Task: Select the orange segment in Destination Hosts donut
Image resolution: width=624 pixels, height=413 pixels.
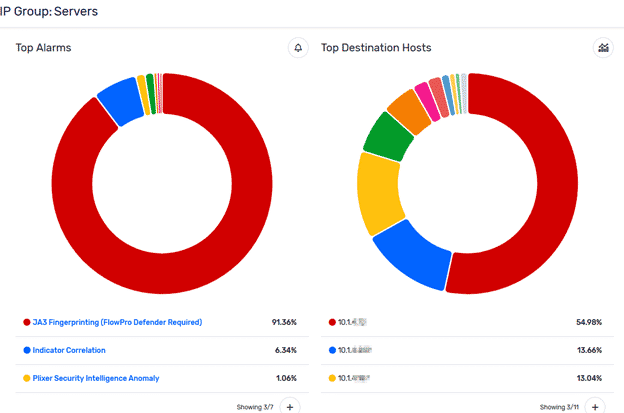Action: click(x=409, y=111)
